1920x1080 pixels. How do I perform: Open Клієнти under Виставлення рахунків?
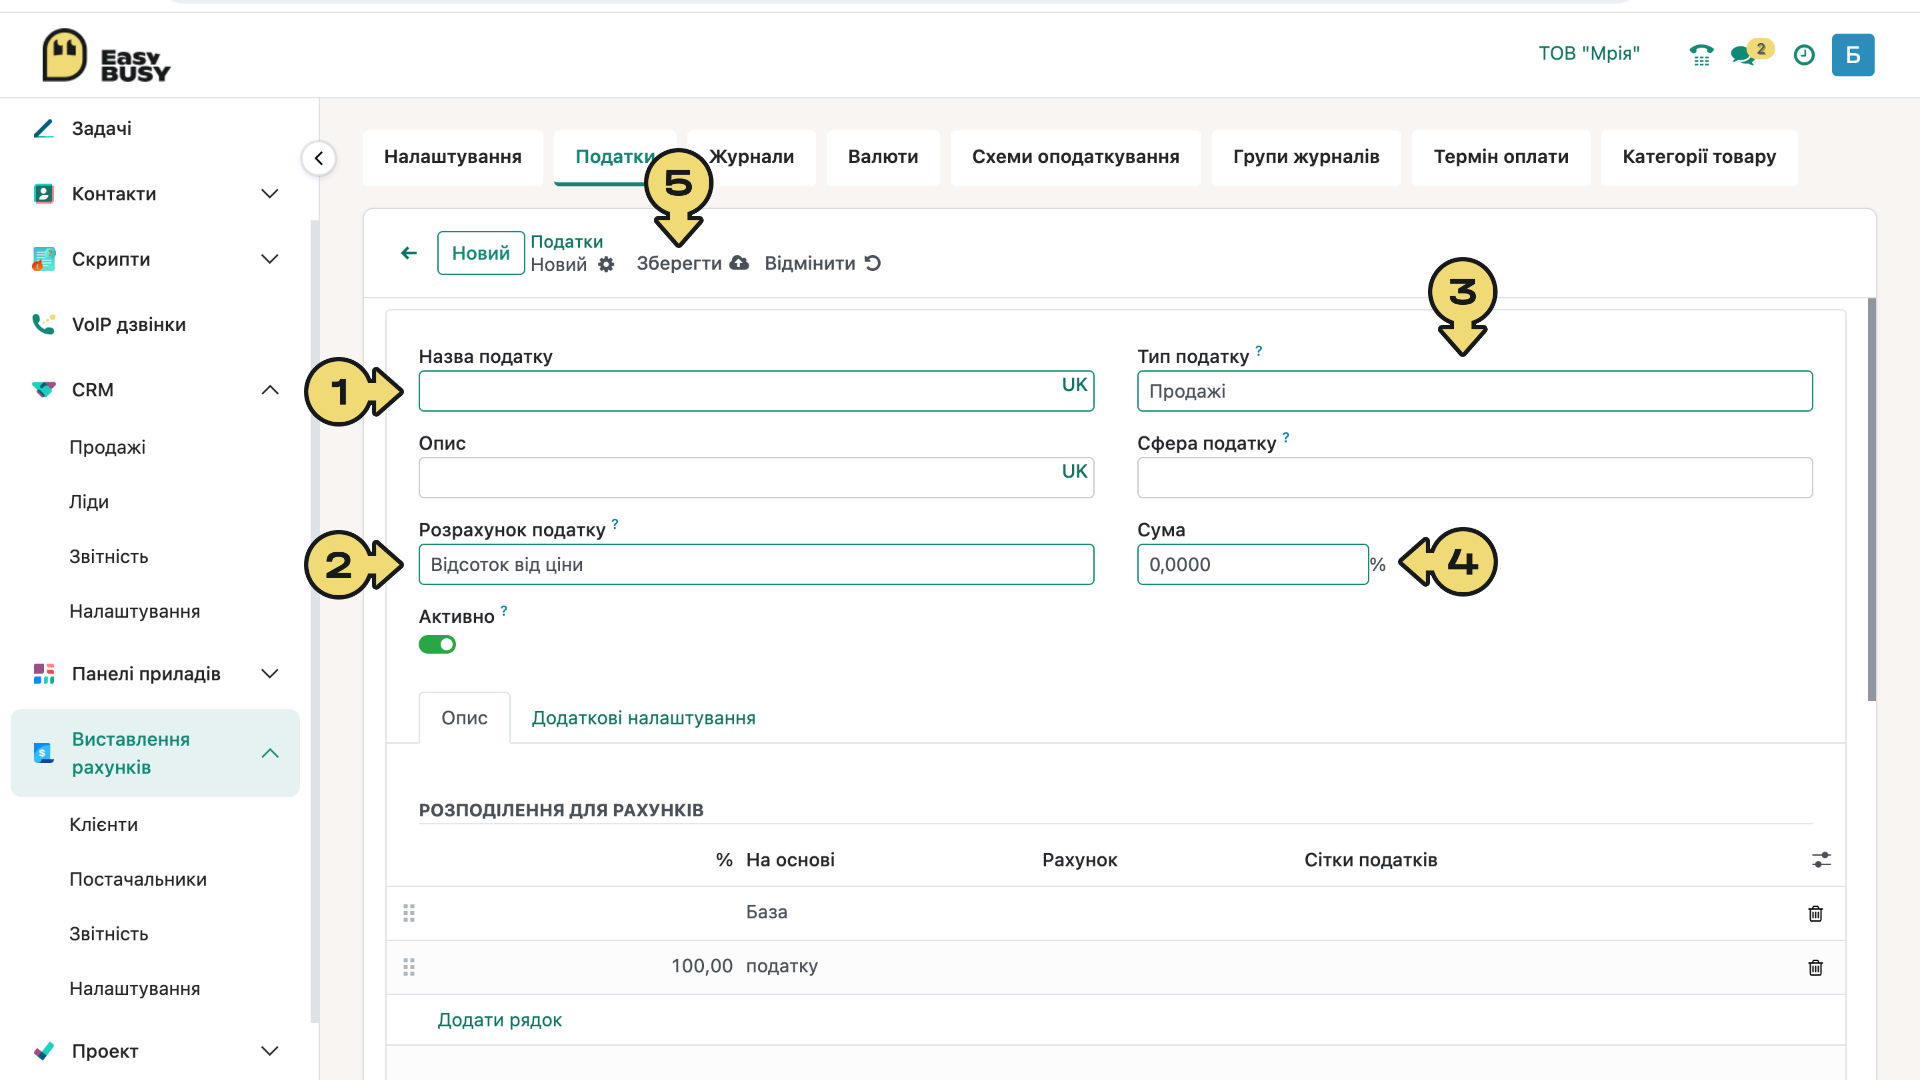click(x=103, y=825)
